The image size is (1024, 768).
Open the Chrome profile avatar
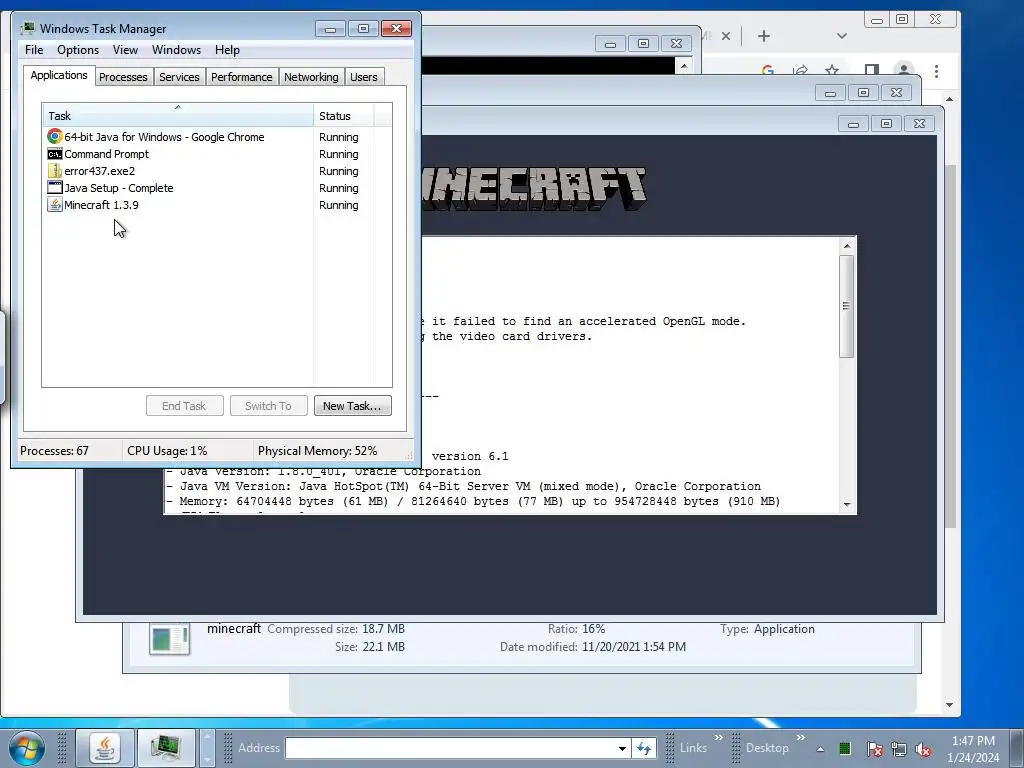904,71
